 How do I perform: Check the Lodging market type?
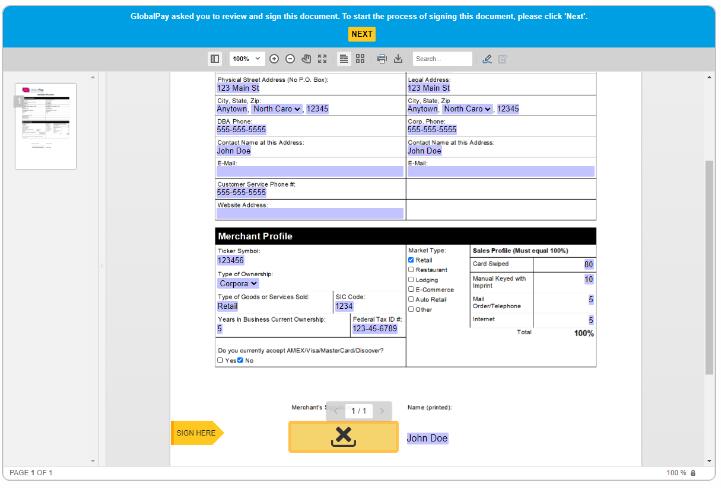click(x=411, y=280)
